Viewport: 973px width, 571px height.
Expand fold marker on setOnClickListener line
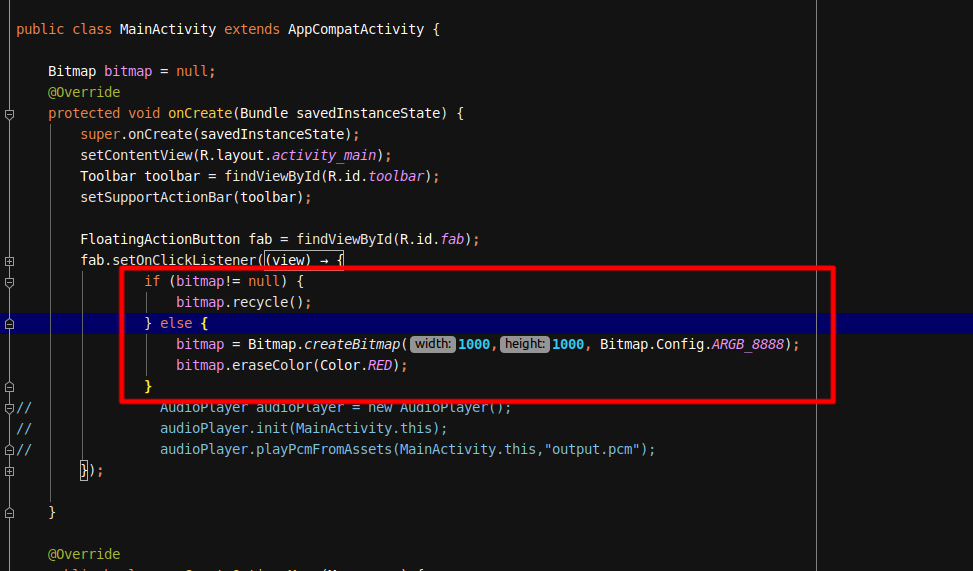[x=9, y=261]
